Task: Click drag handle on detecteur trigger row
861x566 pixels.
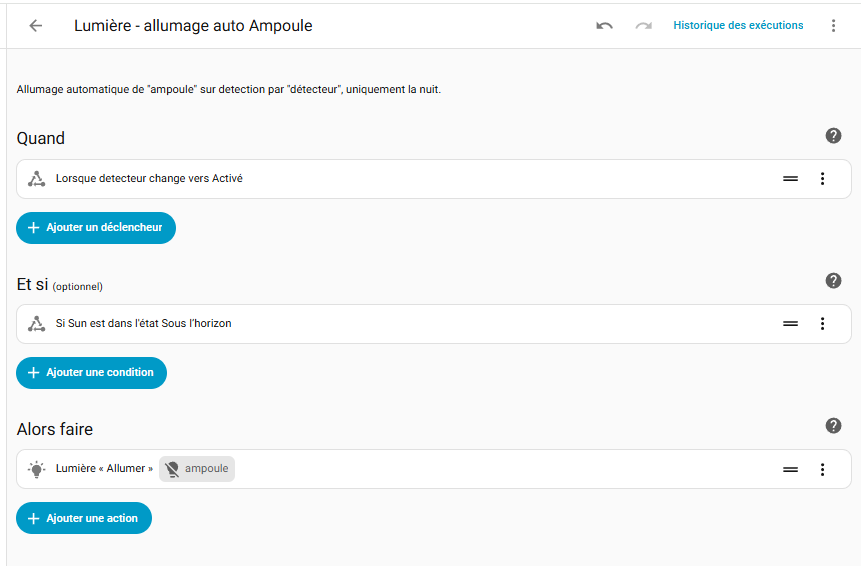Action: (790, 179)
